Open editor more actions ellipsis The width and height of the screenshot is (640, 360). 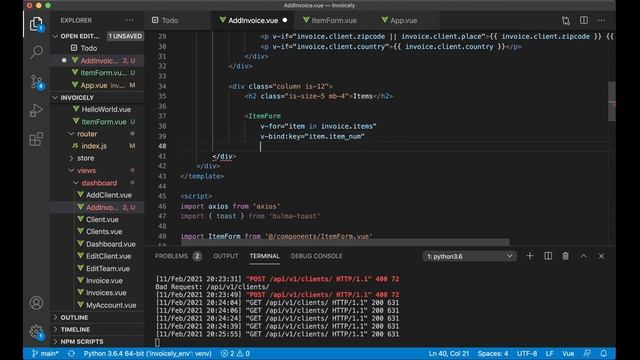tap(602, 20)
